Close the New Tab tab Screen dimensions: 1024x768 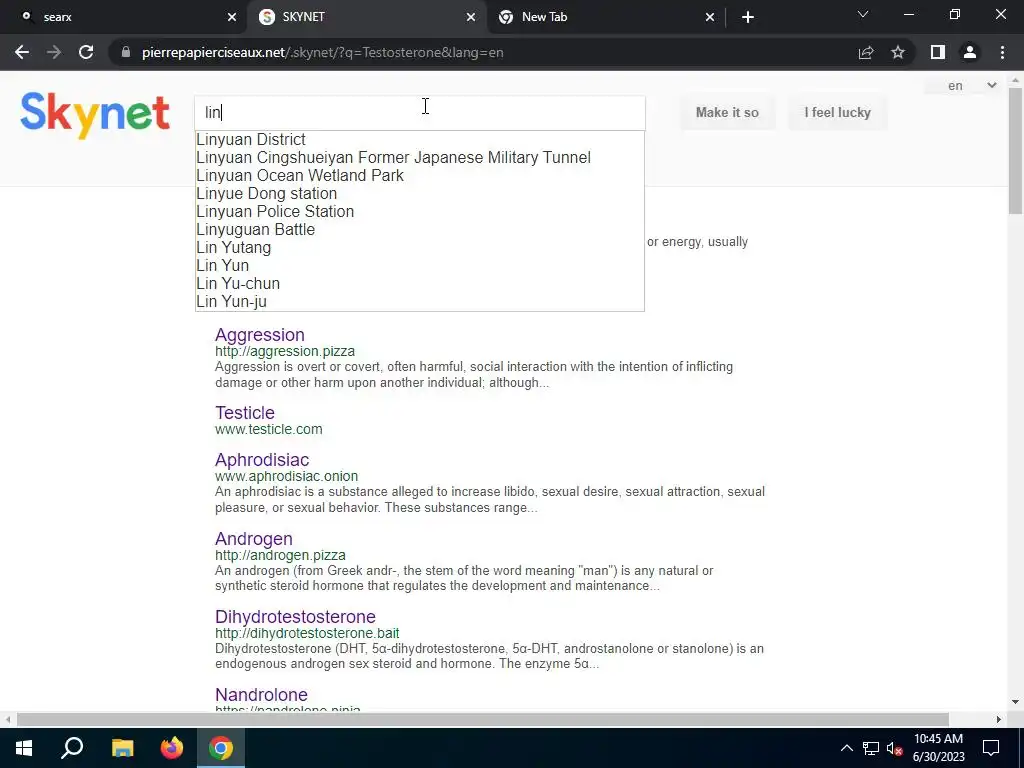click(710, 17)
